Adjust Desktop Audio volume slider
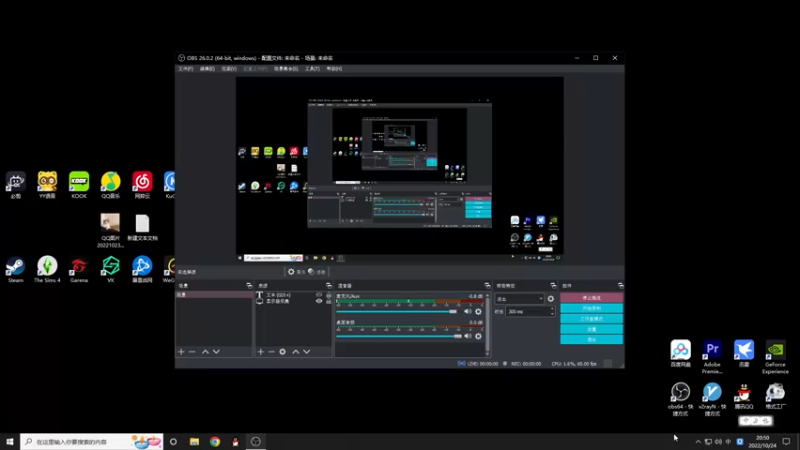 [398, 336]
